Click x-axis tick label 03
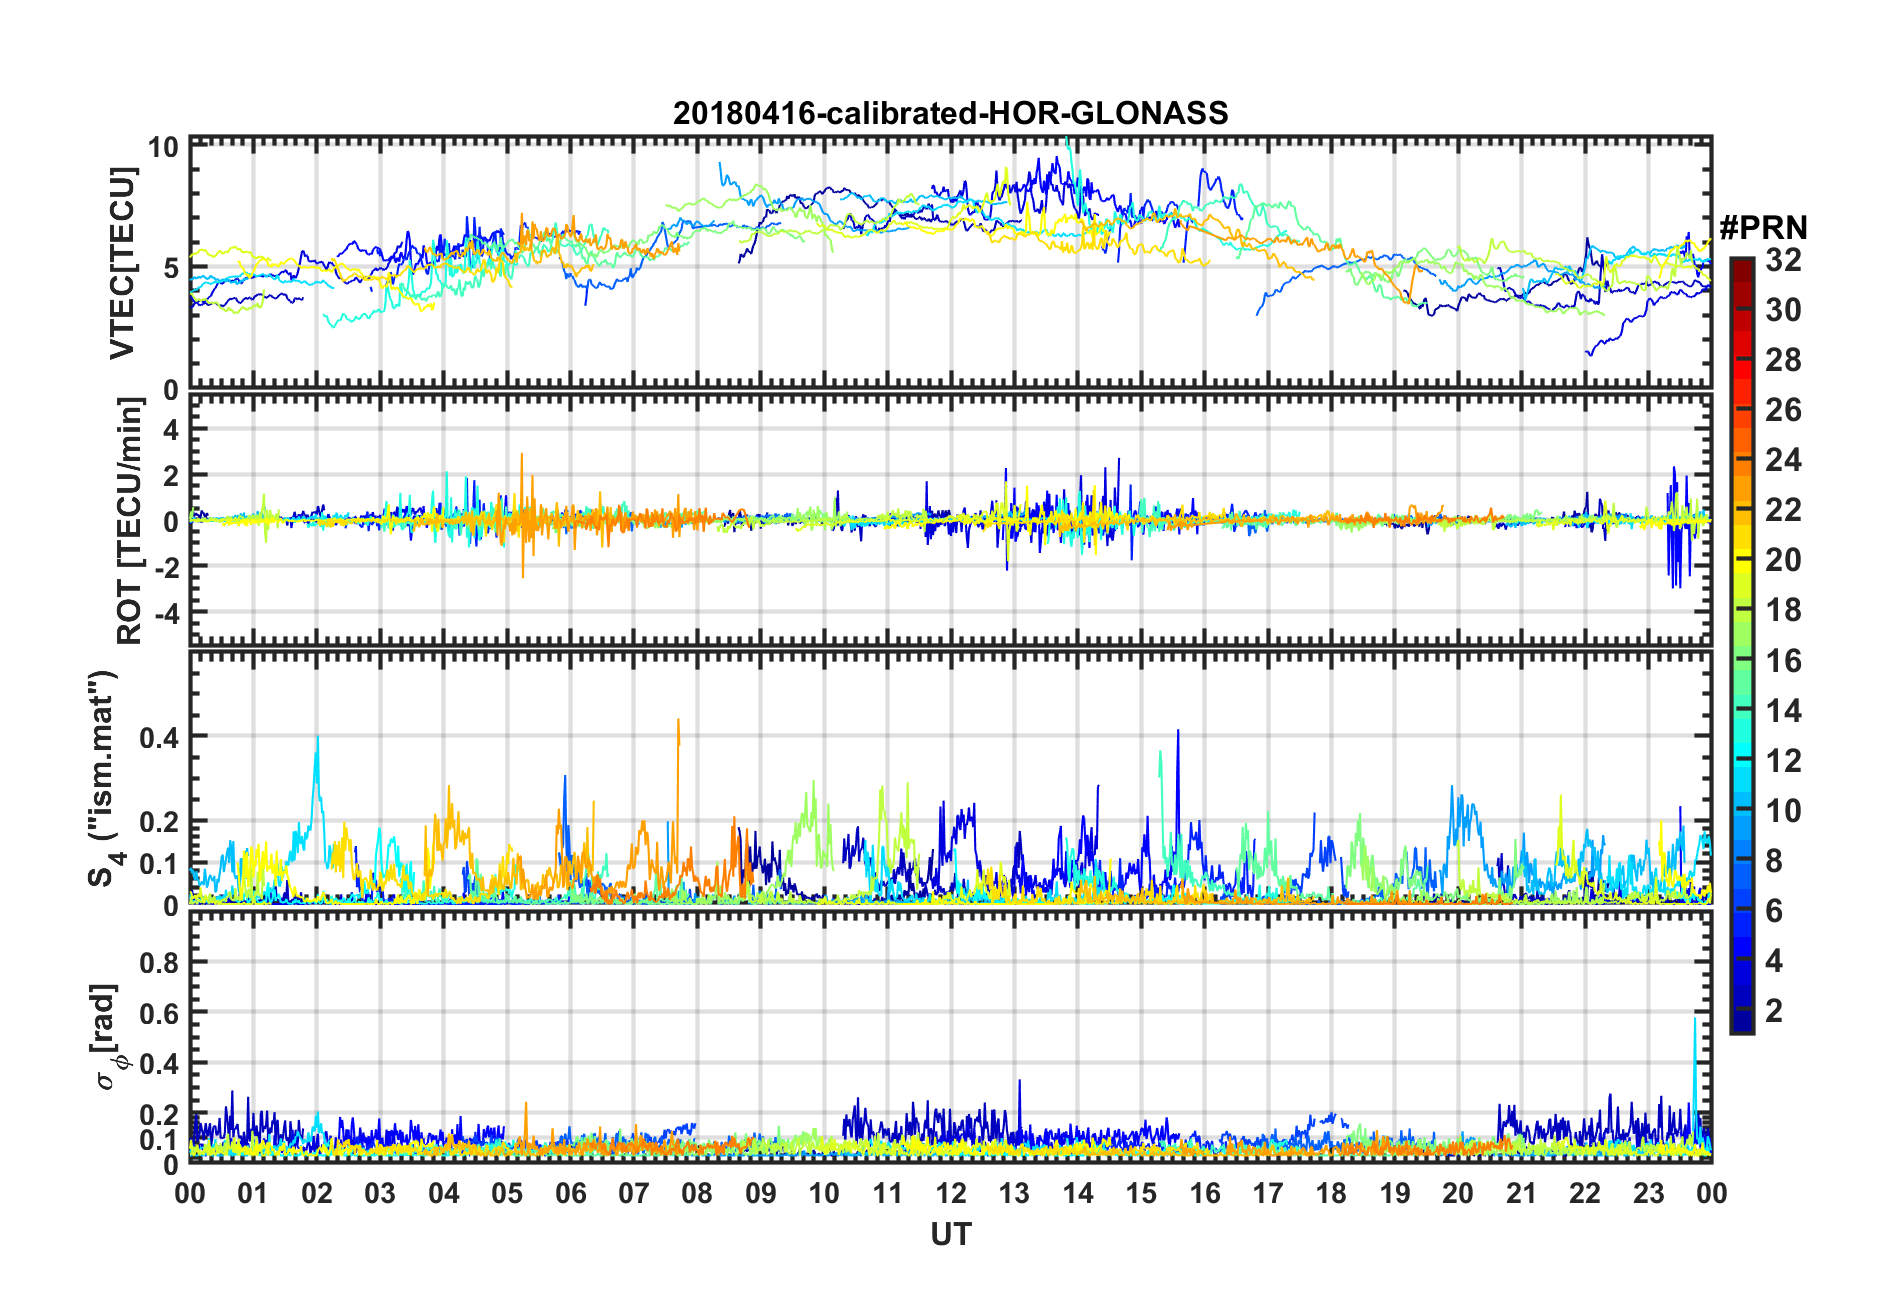Viewport: 1902px width, 1292px height. (380, 1193)
